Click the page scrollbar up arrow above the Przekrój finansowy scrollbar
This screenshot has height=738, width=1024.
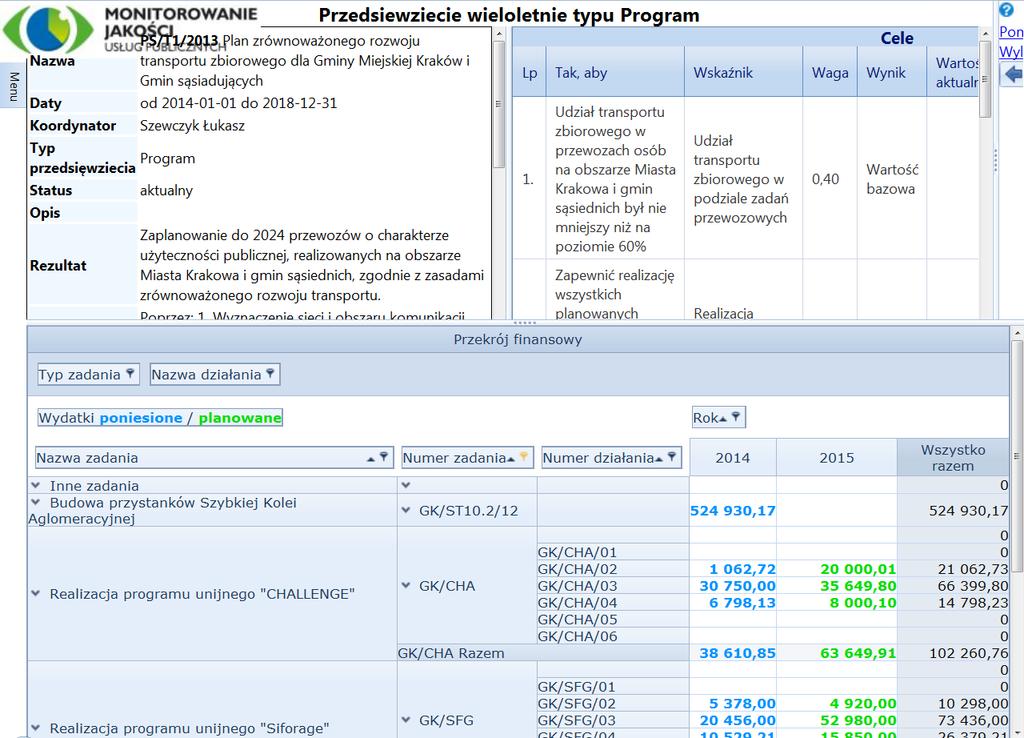[x=1017, y=333]
